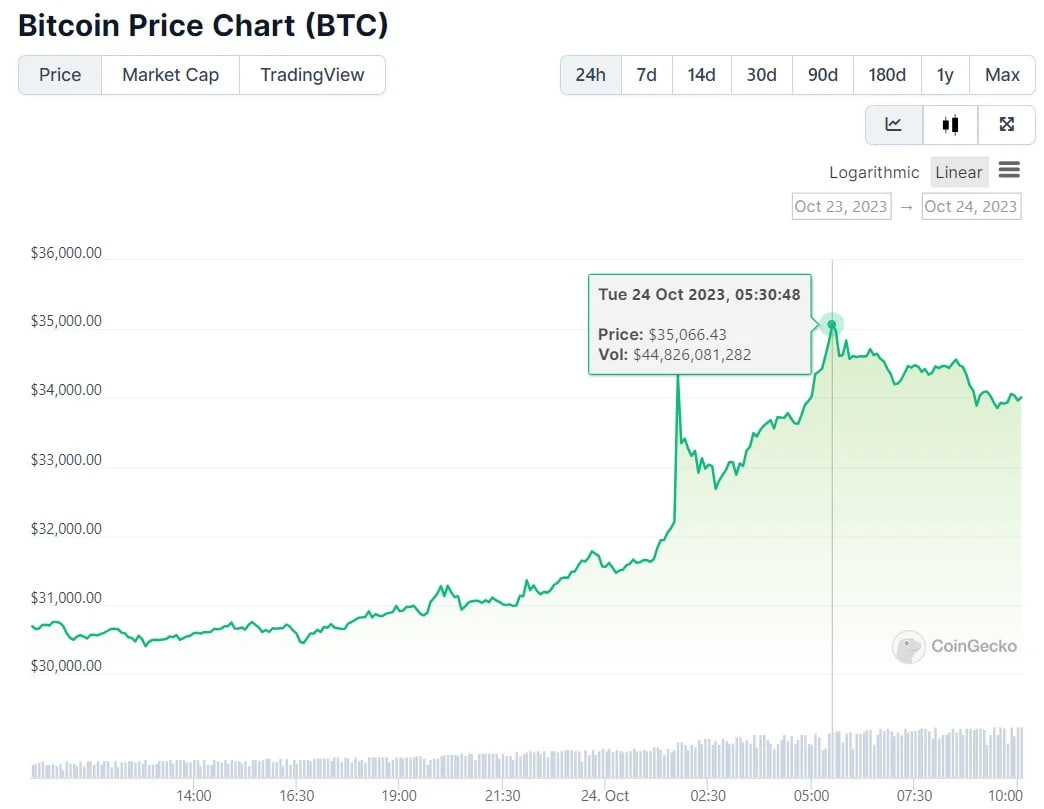Show 14d price history

click(x=701, y=75)
